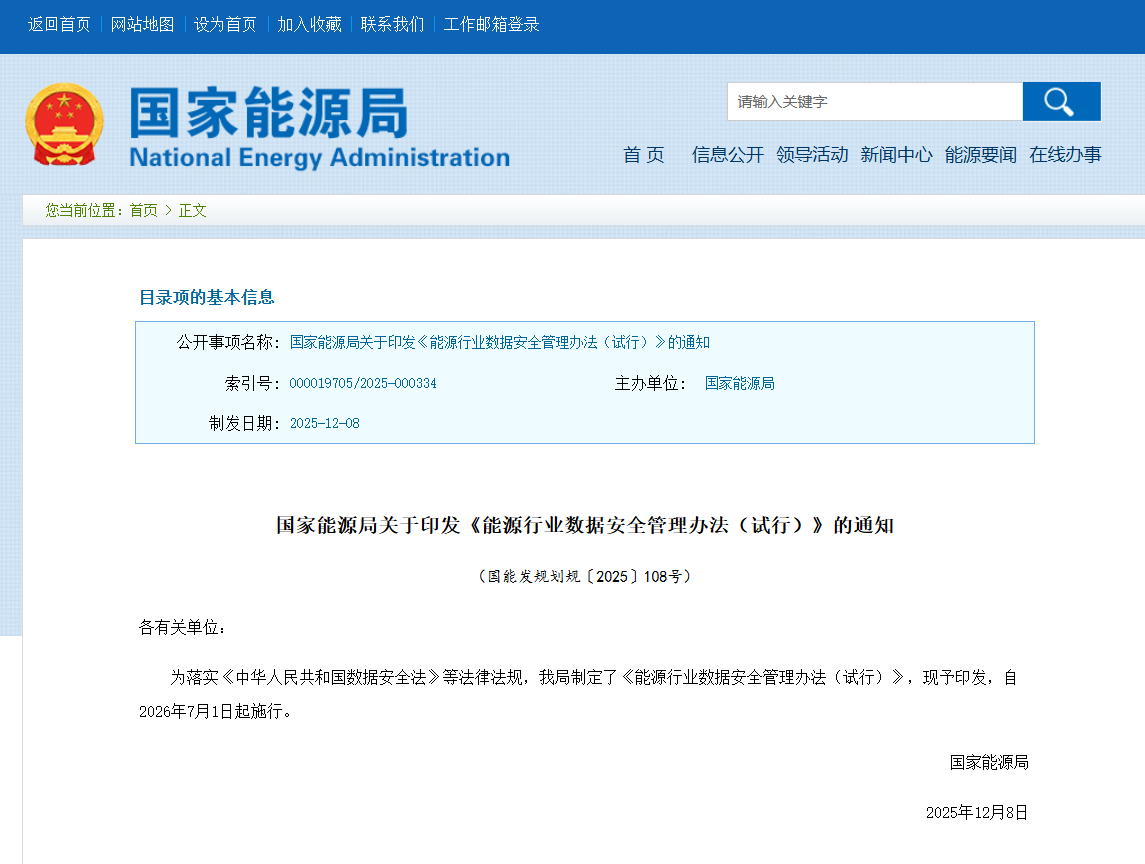Open 信息公开 navigation menu item
The image size is (1145, 864).
(x=727, y=155)
